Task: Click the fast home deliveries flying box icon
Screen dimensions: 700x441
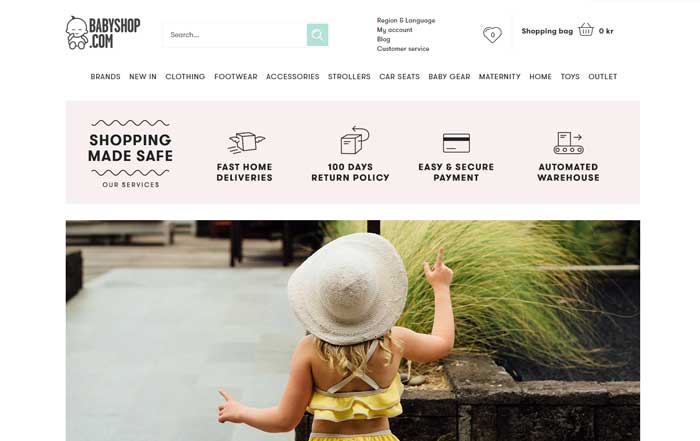Action: (x=246, y=142)
